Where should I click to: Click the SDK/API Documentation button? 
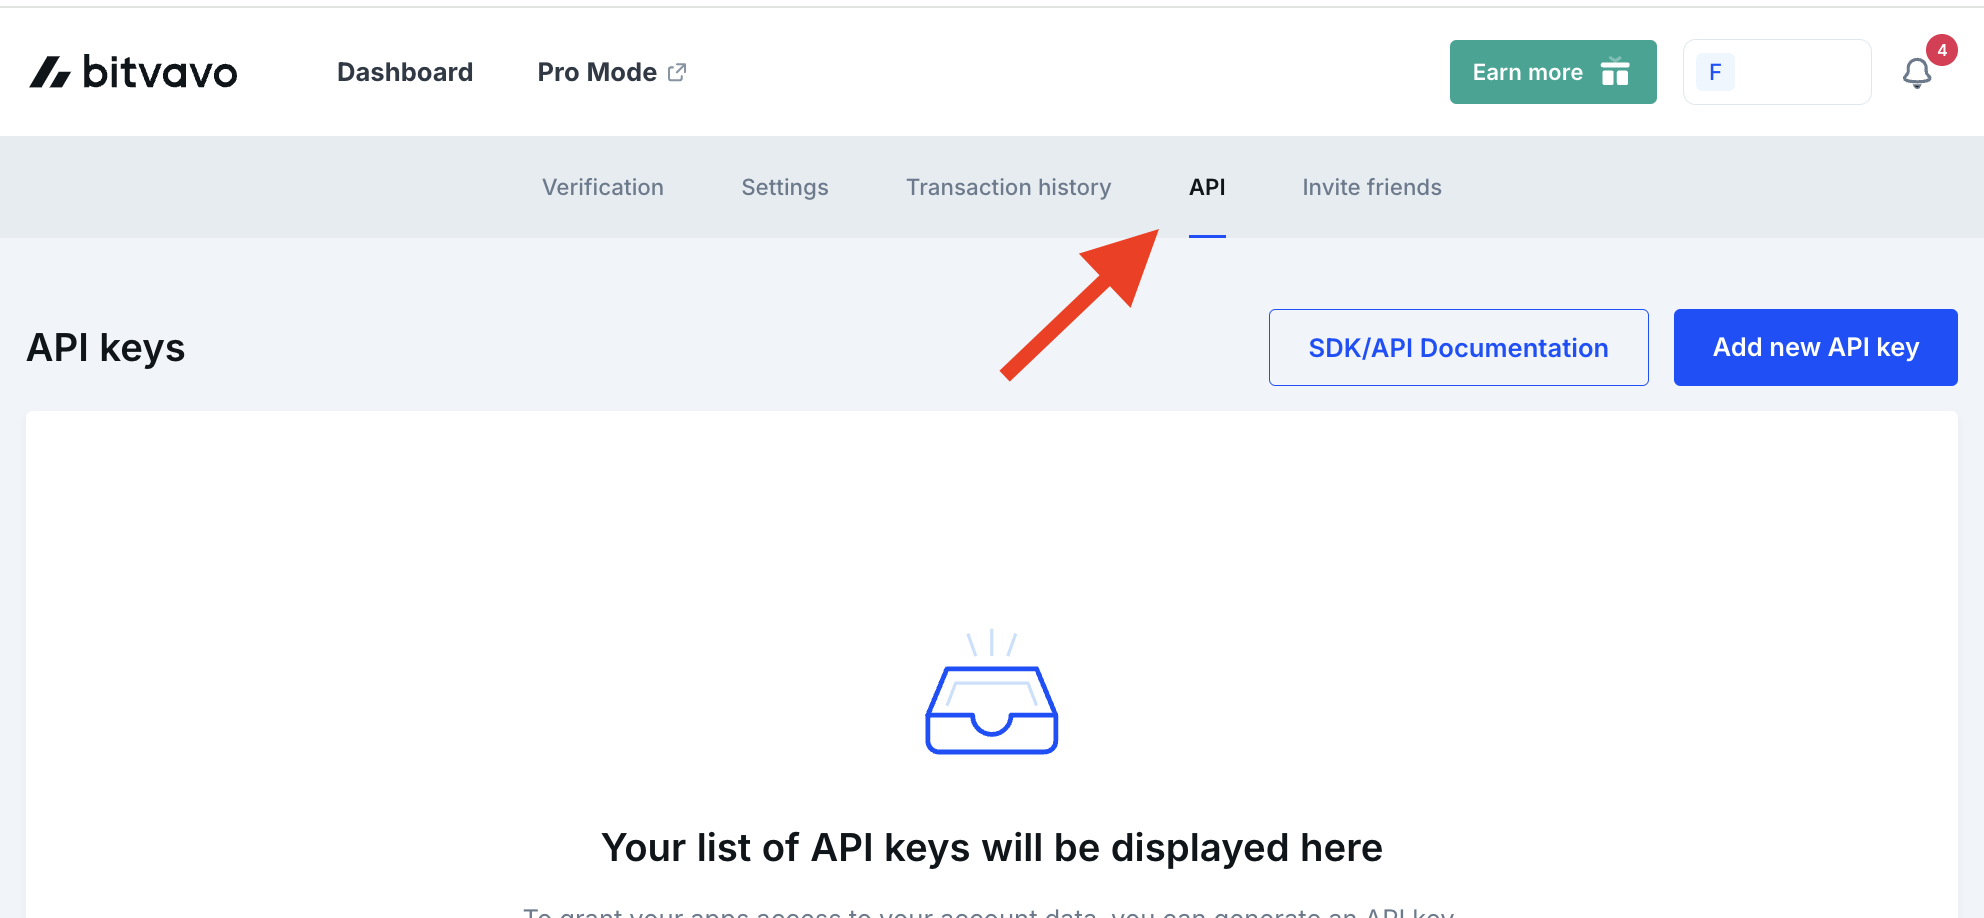pyautogui.click(x=1458, y=347)
